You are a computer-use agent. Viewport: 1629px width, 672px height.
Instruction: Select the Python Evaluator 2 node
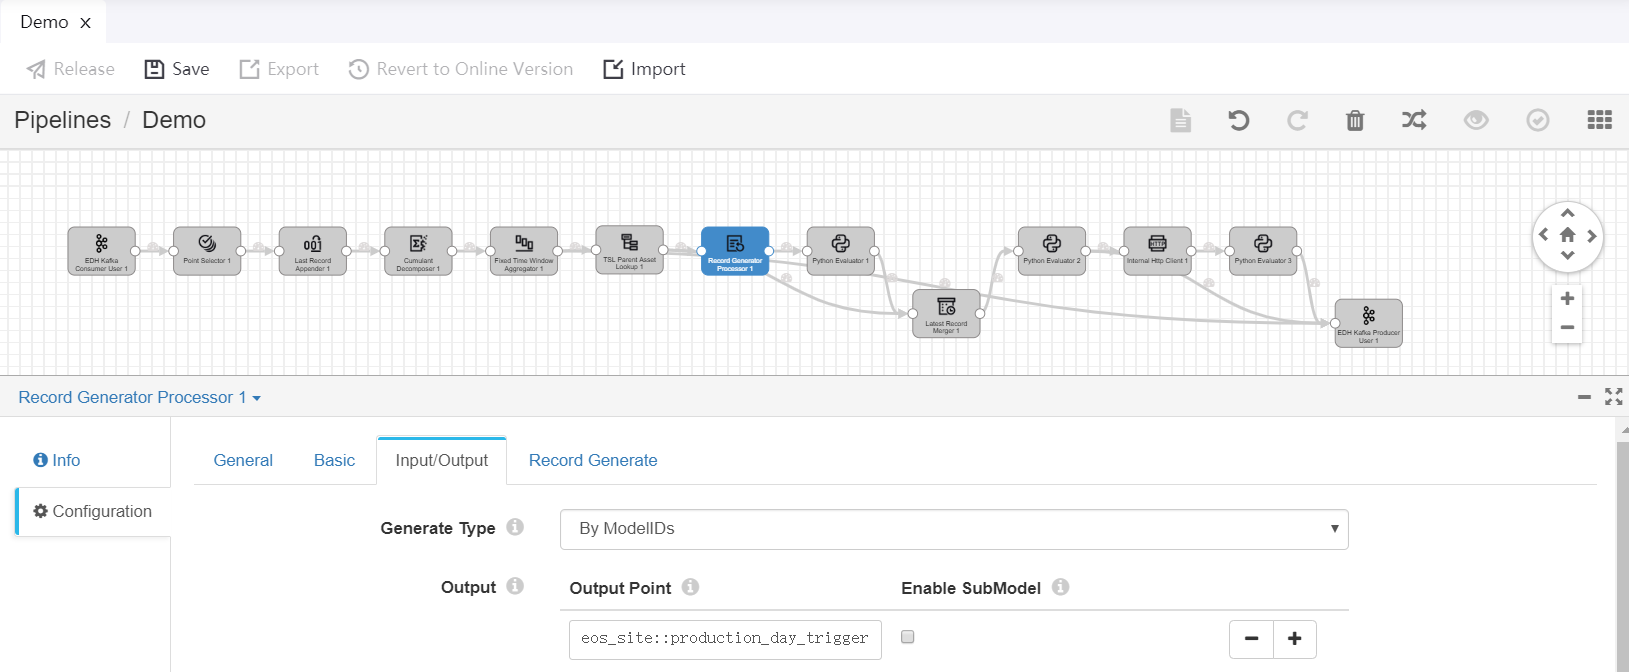click(x=1051, y=250)
